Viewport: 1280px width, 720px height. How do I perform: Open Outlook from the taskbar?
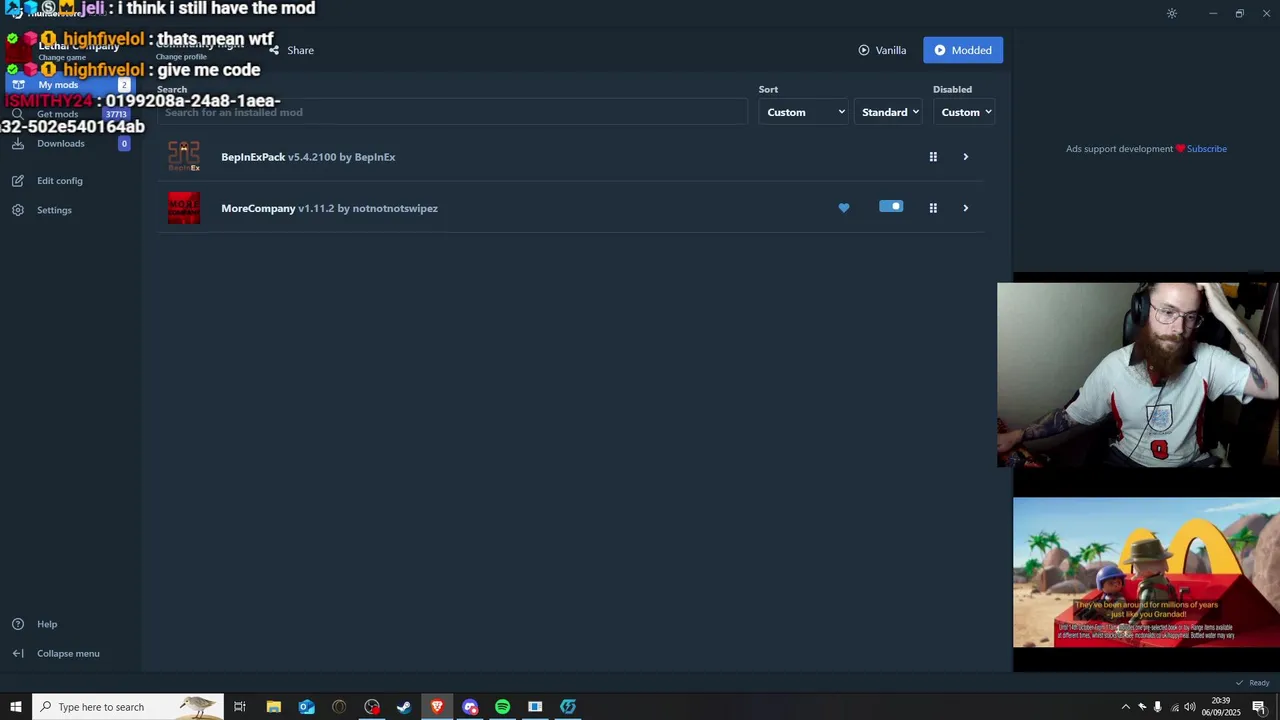(306, 707)
